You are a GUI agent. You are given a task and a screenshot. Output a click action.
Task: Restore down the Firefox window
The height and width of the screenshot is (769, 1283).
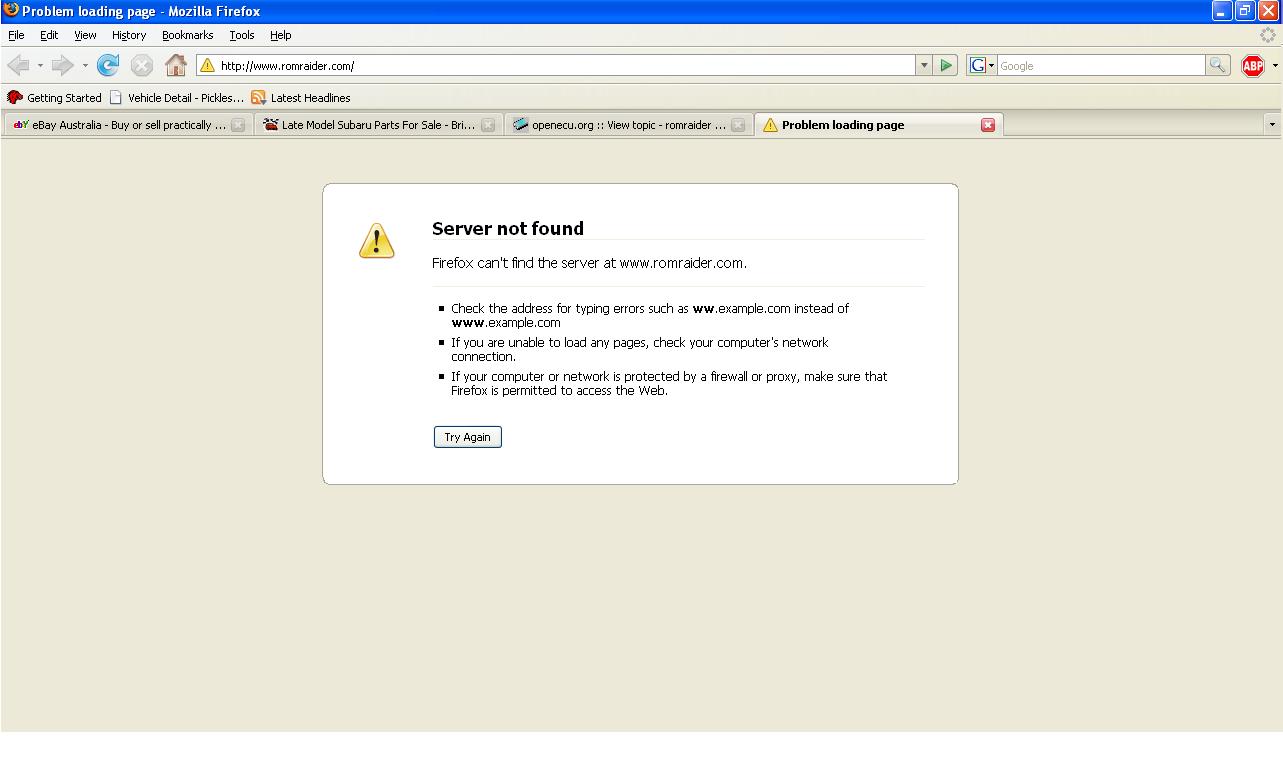point(1245,11)
